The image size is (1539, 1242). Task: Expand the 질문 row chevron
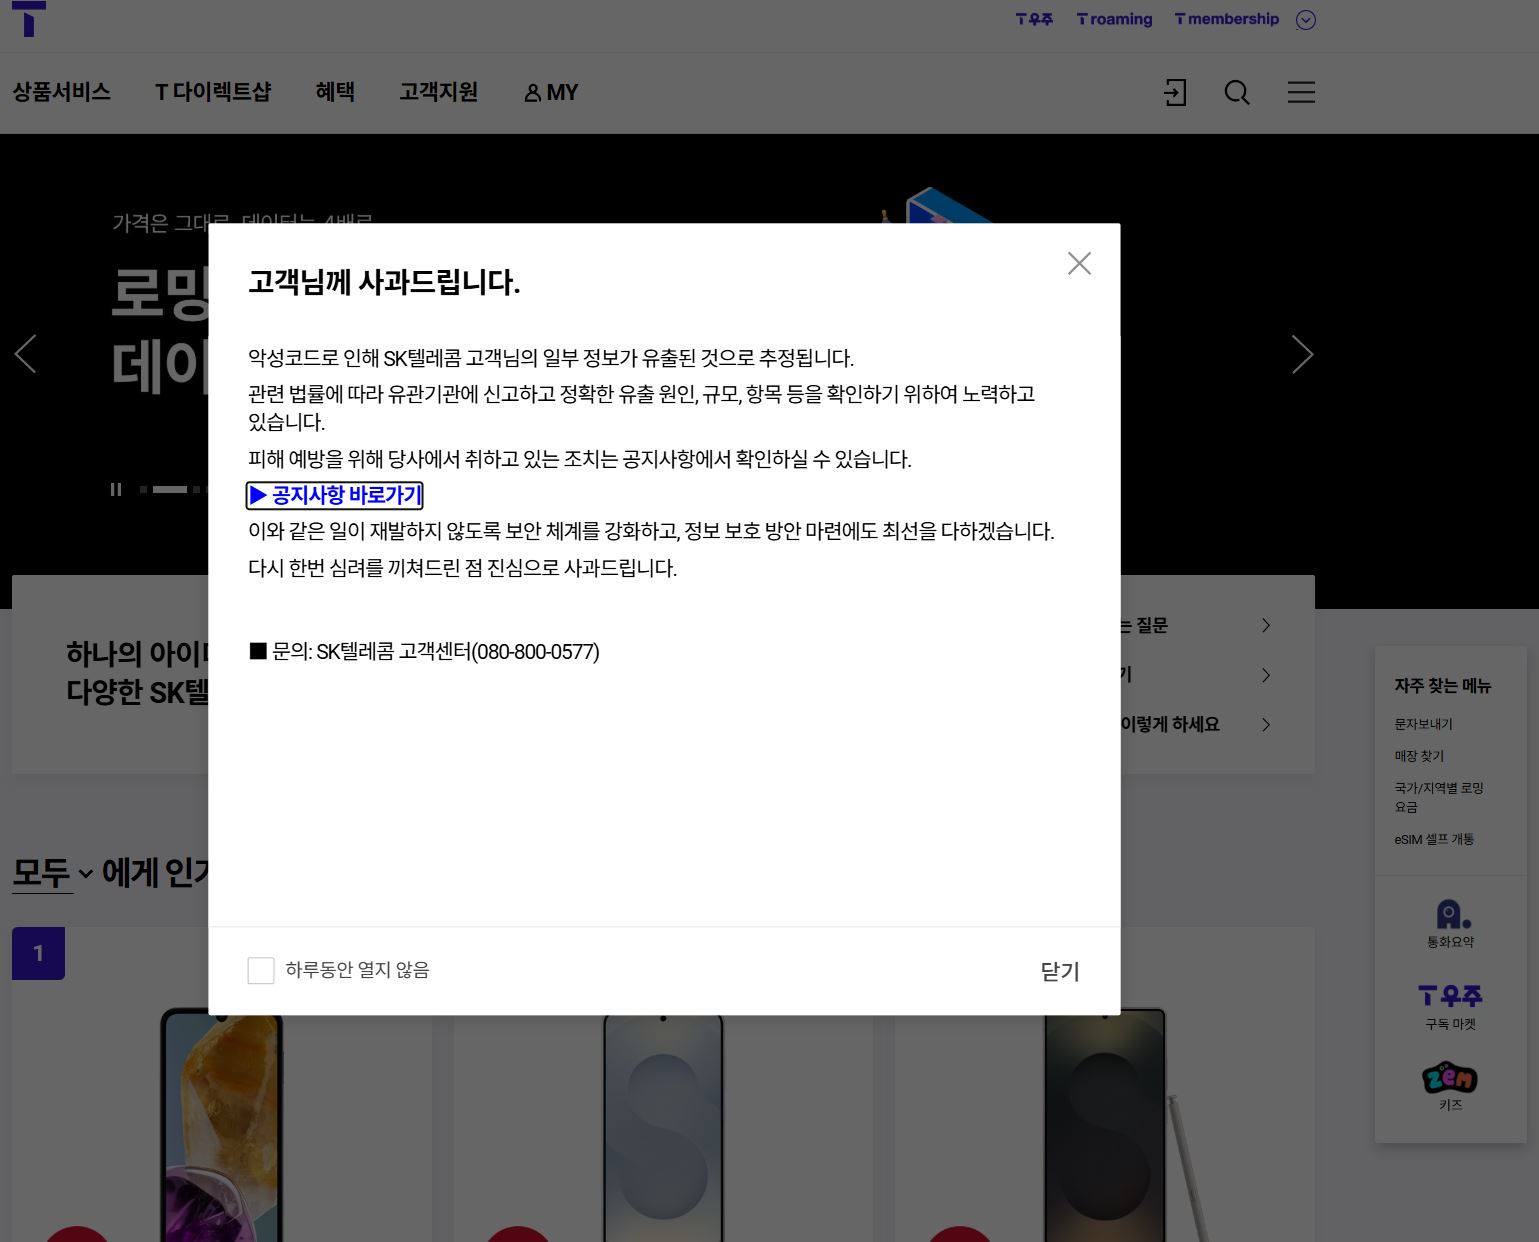(1265, 625)
